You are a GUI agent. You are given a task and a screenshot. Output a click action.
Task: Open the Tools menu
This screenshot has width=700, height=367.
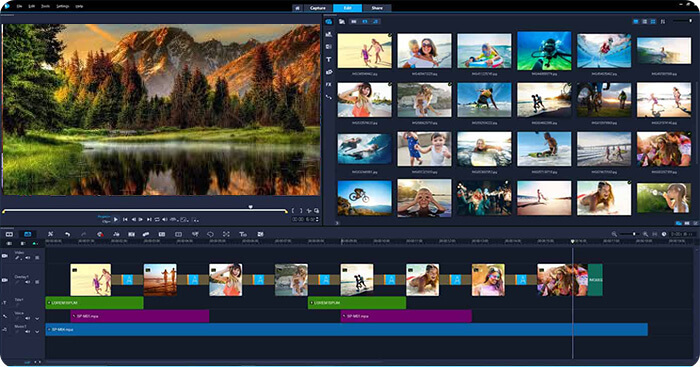click(x=46, y=6)
